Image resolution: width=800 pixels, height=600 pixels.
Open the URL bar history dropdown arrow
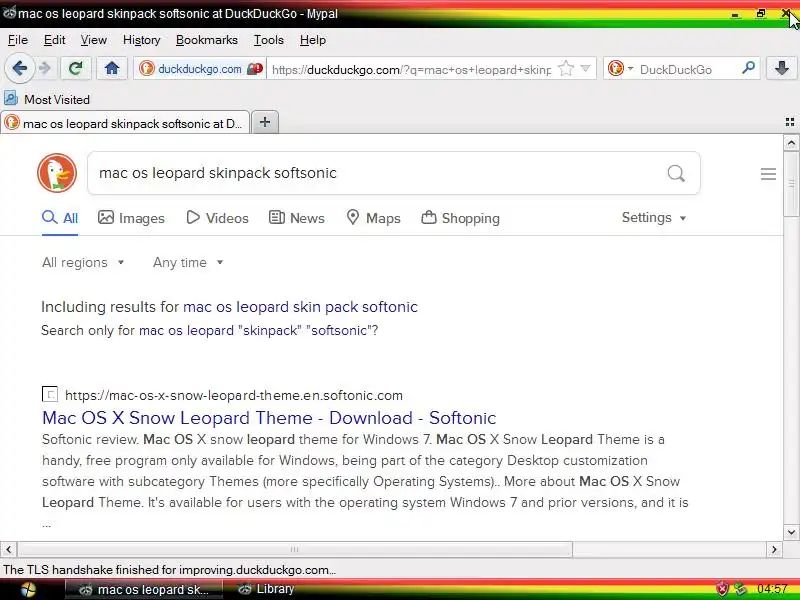[x=586, y=68]
